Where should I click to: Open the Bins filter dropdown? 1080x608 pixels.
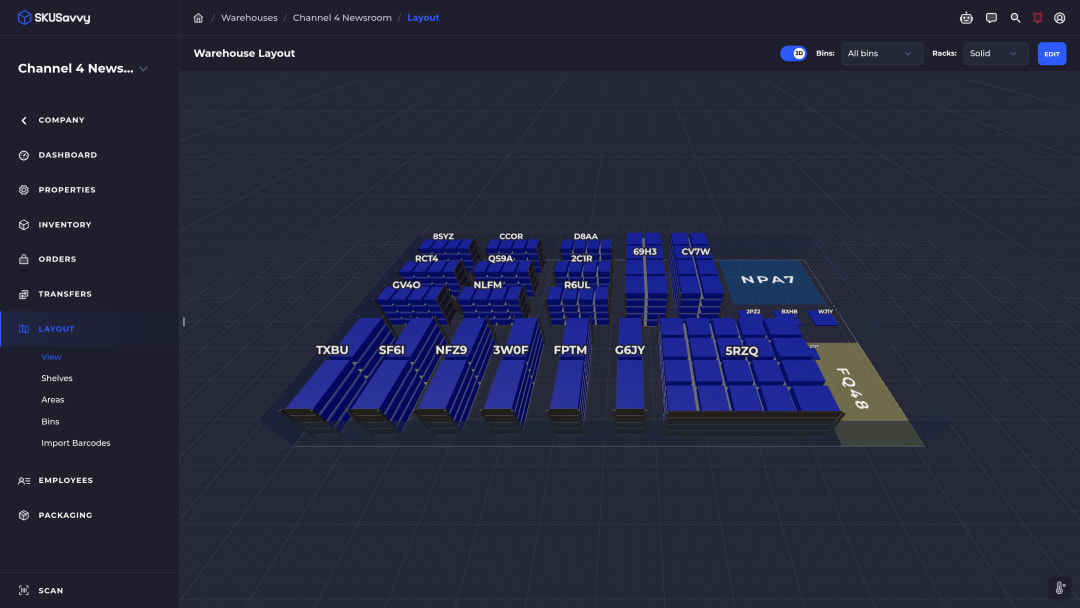[882, 54]
